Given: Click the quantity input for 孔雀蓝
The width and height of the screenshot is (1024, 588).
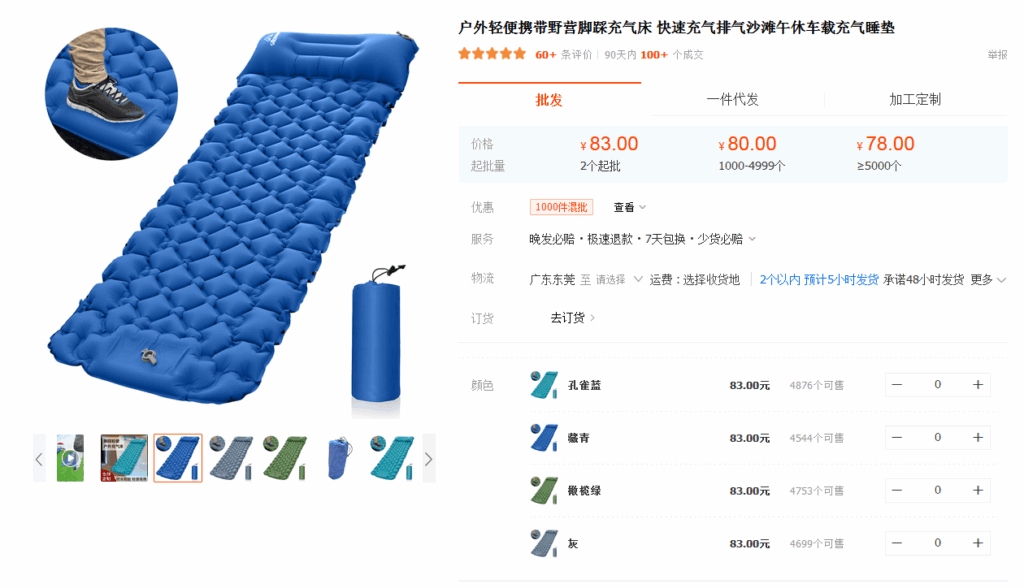Looking at the screenshot, I should [937, 385].
